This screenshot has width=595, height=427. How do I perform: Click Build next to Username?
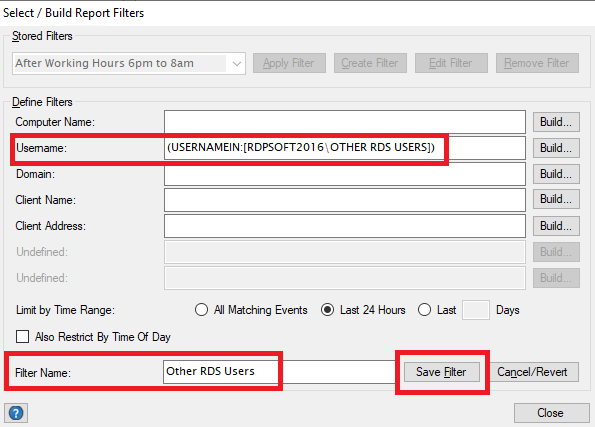click(556, 148)
